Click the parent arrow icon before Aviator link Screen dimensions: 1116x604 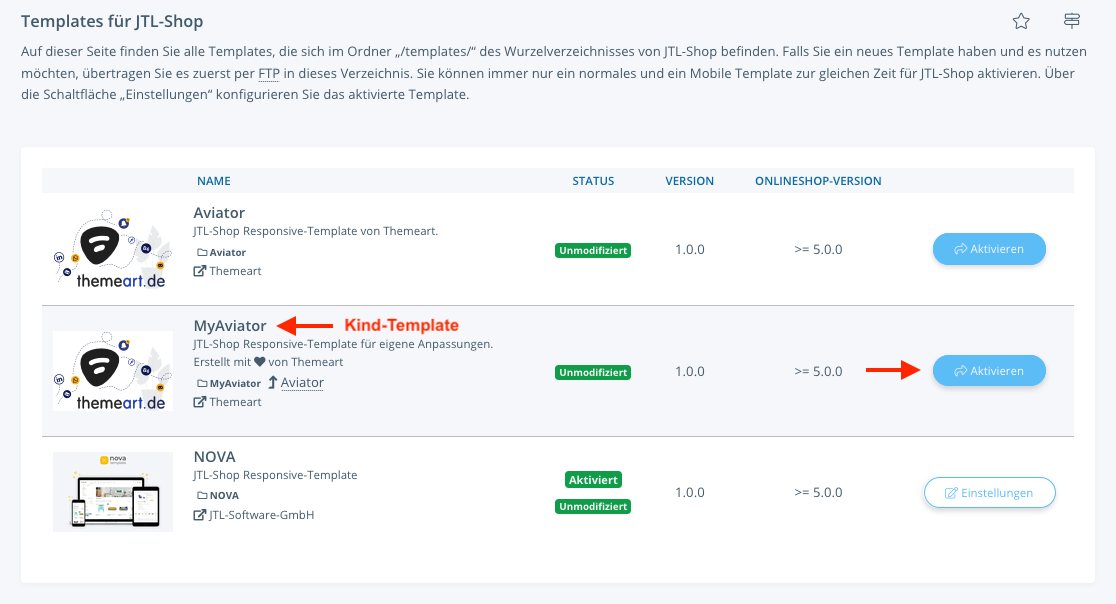point(273,383)
